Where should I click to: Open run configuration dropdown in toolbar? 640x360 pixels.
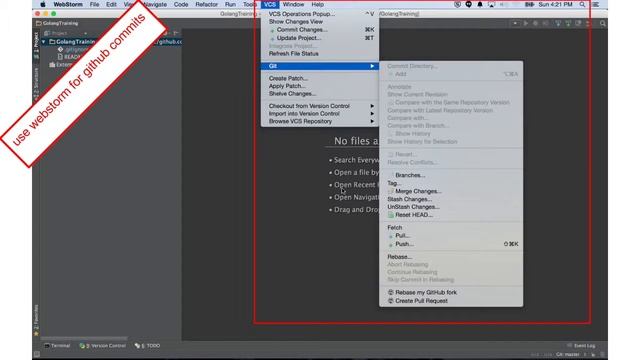coord(515,24)
